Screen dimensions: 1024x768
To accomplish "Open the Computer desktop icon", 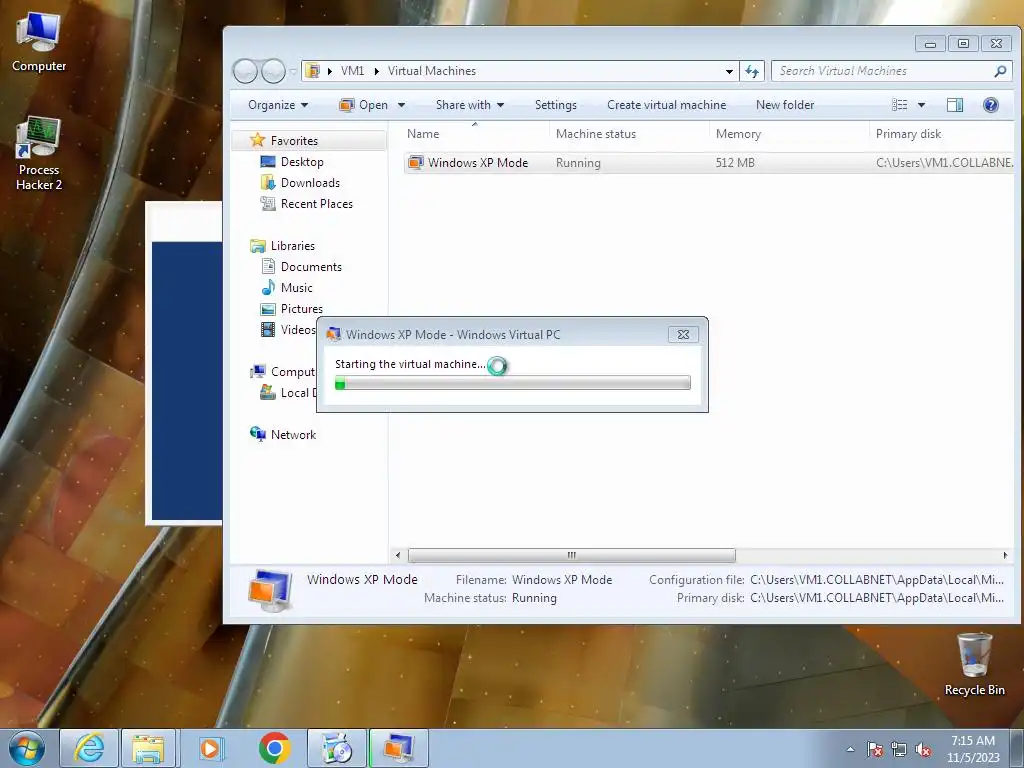I will coord(39,42).
